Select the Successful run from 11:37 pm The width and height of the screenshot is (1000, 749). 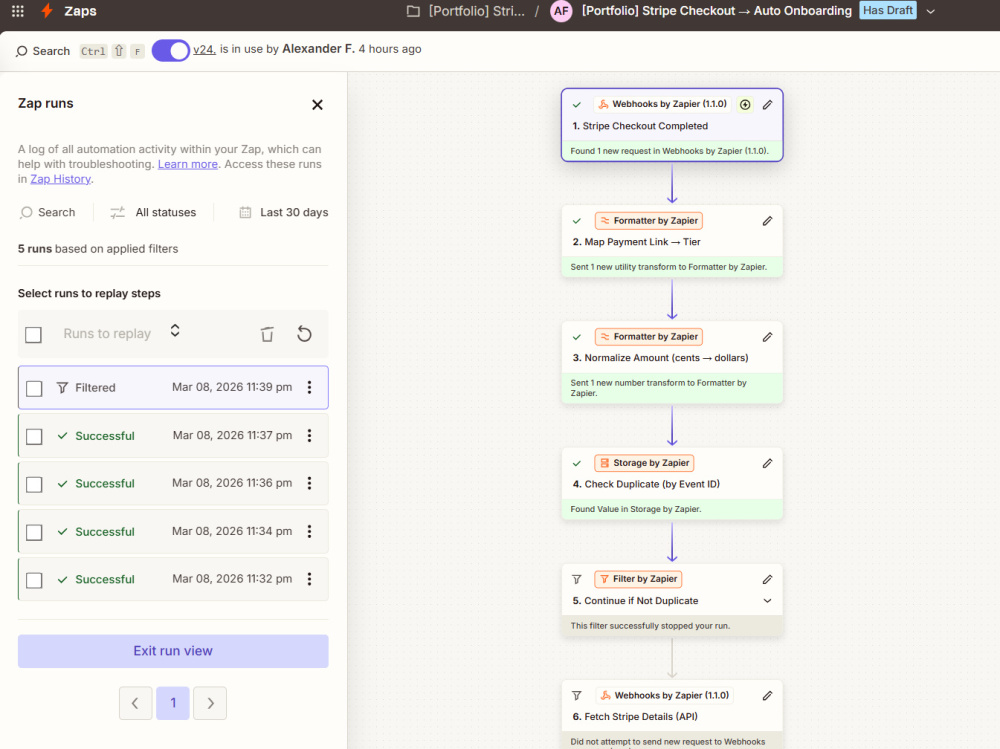coord(173,435)
